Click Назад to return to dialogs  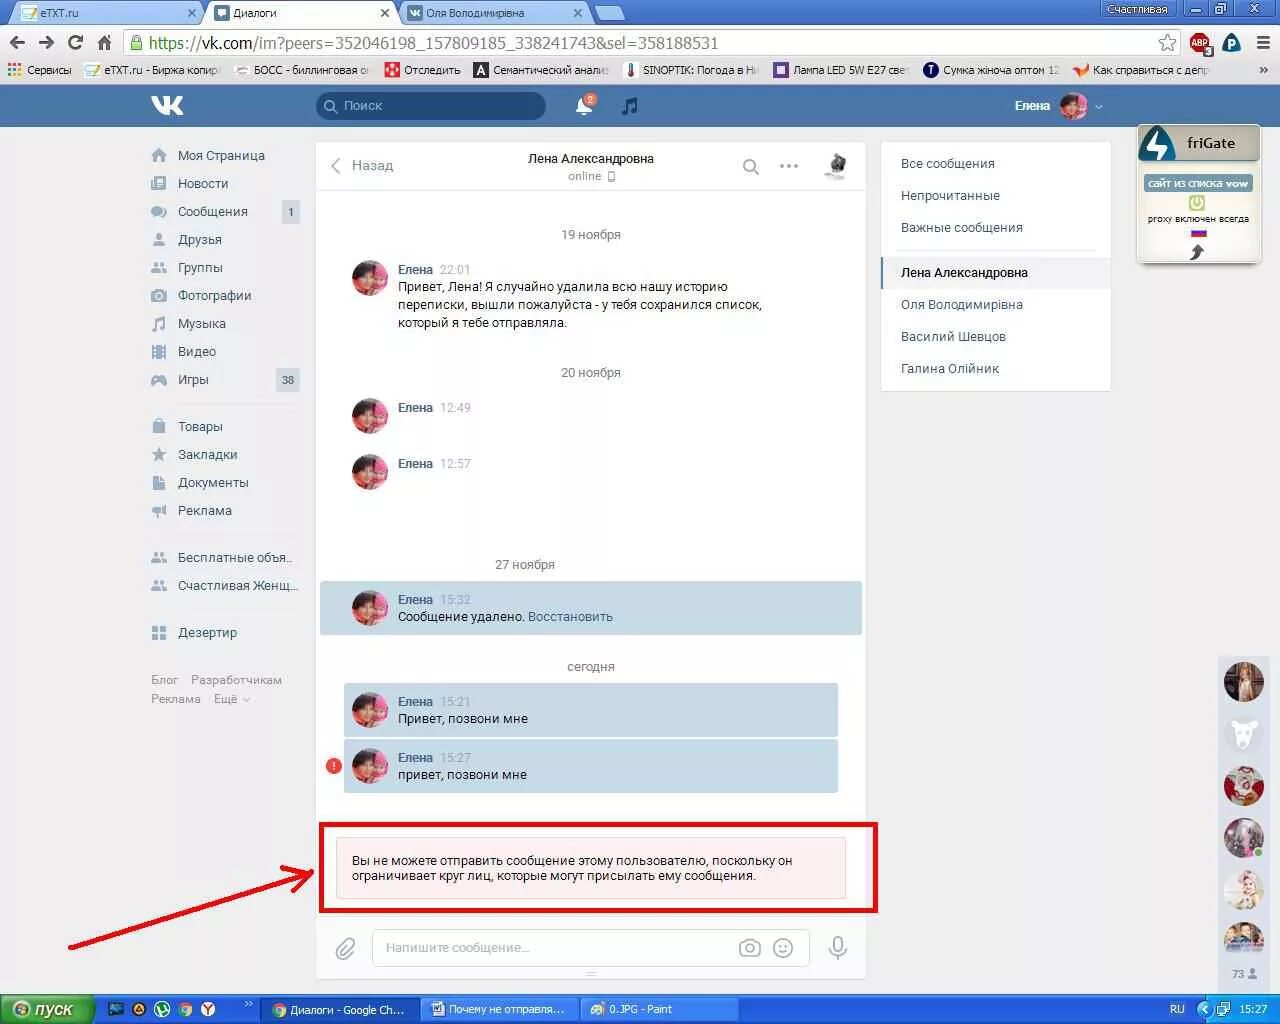362,165
